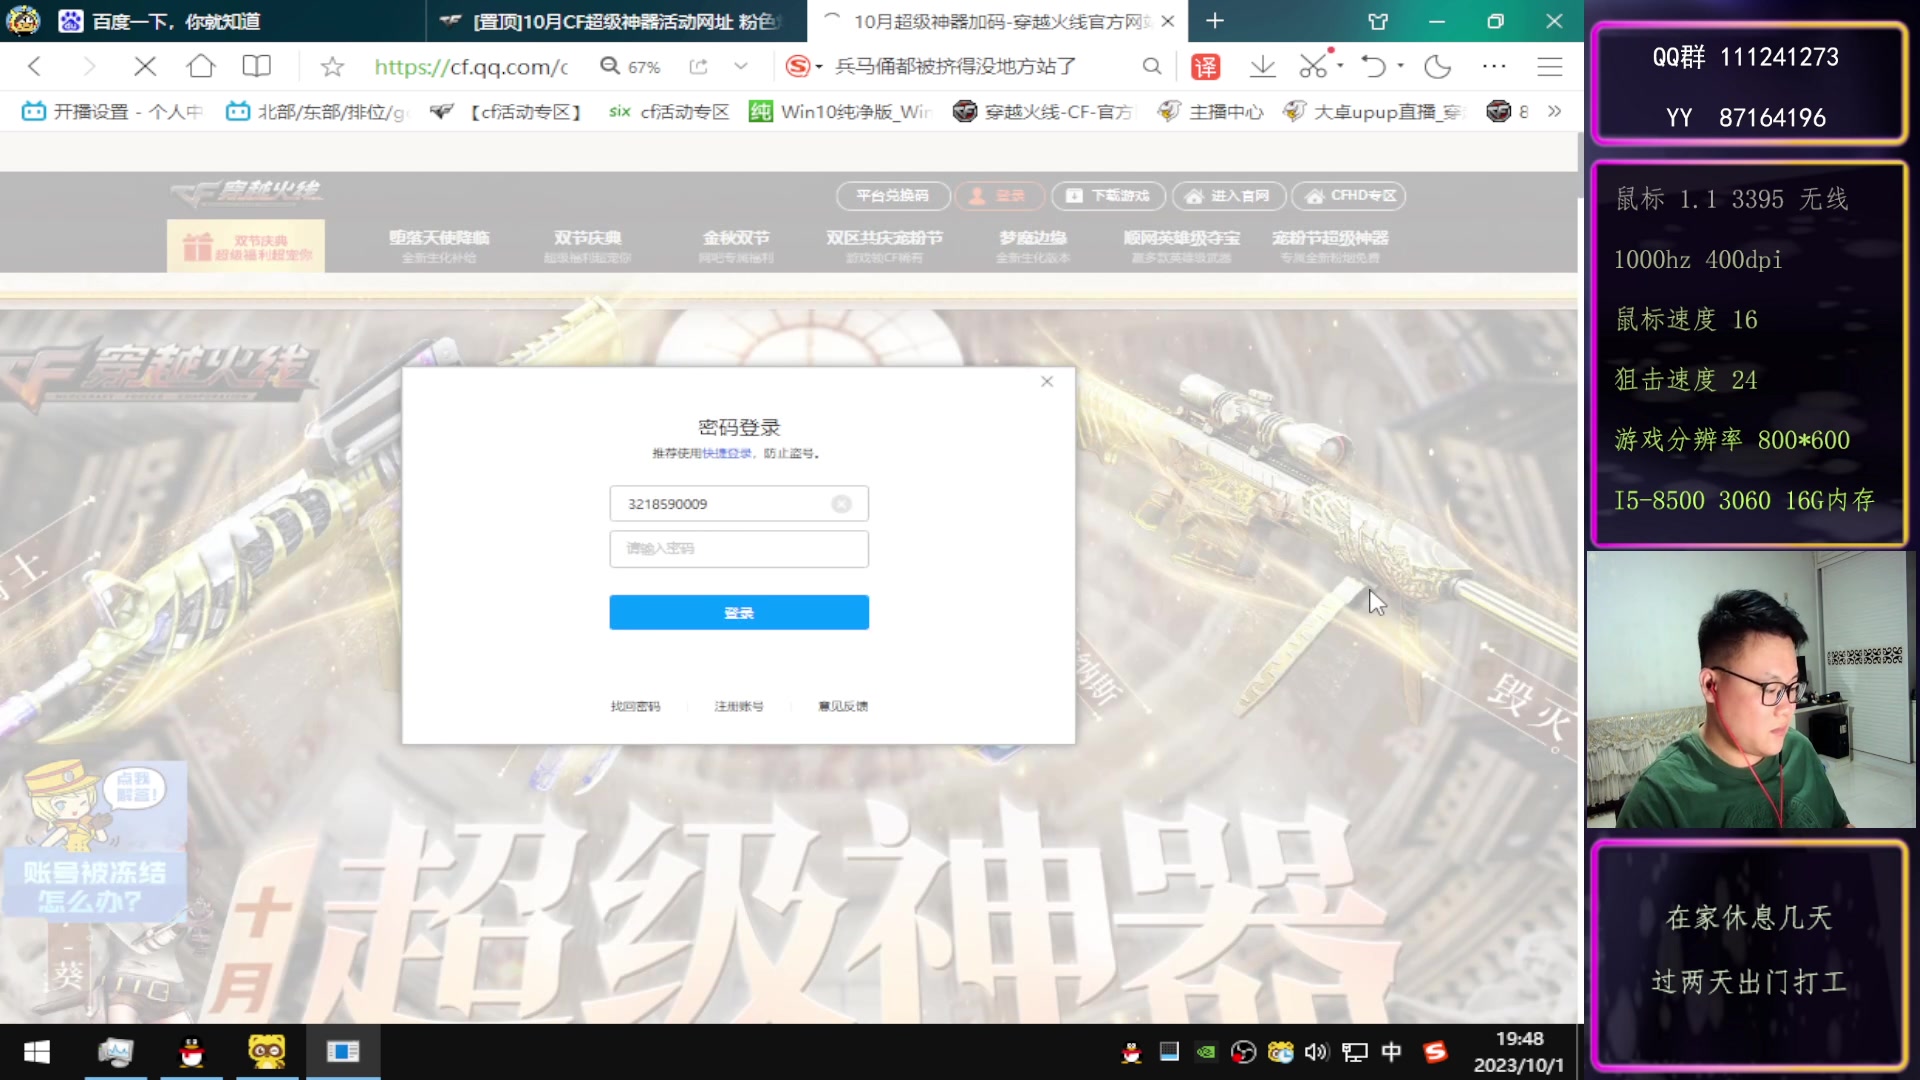Open a new browser tab
The height and width of the screenshot is (1080, 1920).
pos(1215,21)
